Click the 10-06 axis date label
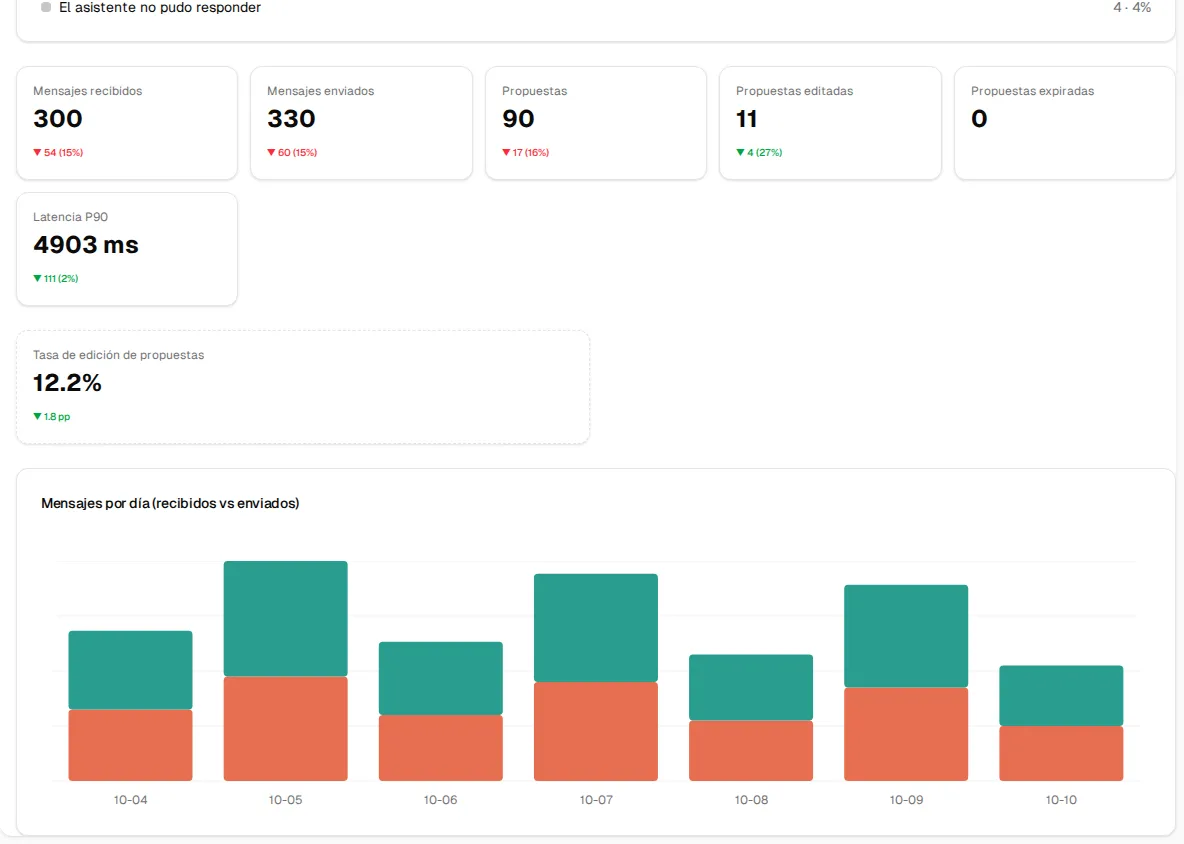1184x844 pixels. (440, 799)
